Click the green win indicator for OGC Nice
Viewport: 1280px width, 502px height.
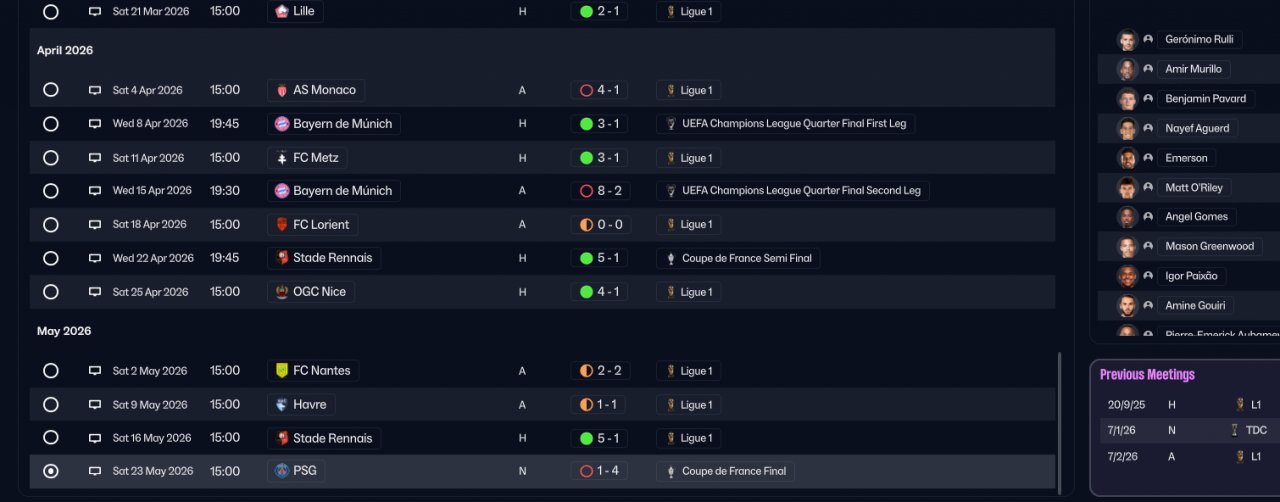pyautogui.click(x=586, y=292)
